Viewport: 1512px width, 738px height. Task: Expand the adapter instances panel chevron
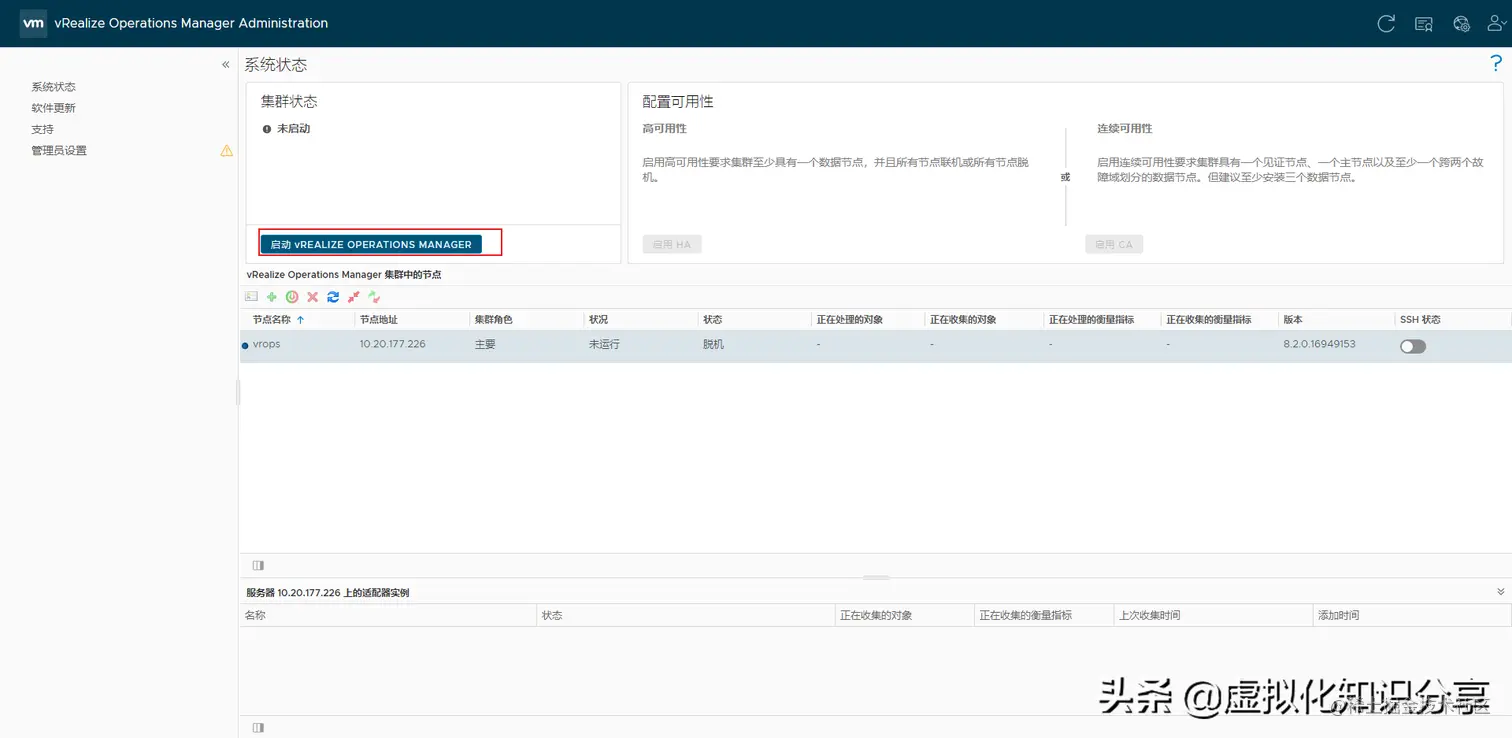pyautogui.click(x=1497, y=591)
